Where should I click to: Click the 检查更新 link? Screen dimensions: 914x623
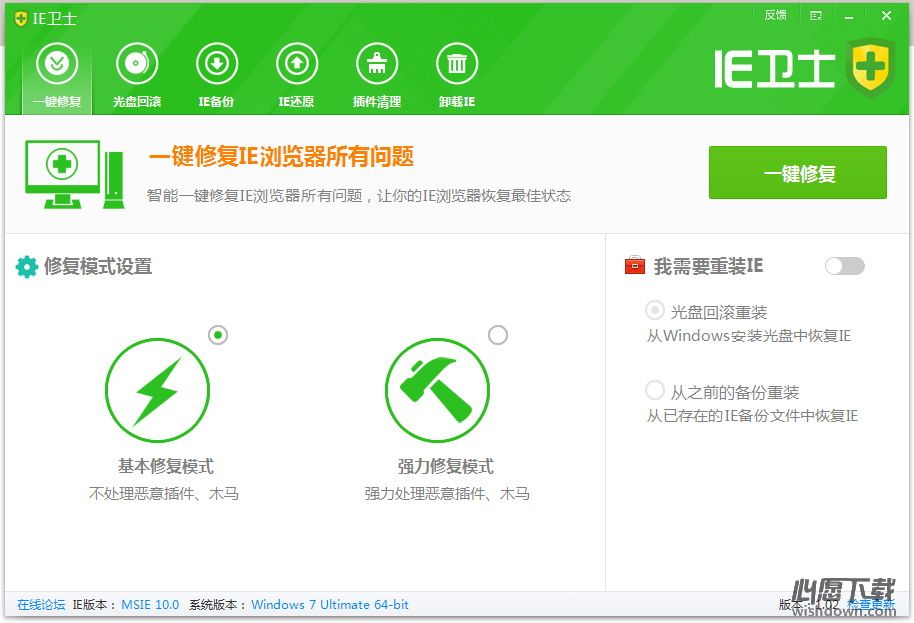click(x=871, y=605)
